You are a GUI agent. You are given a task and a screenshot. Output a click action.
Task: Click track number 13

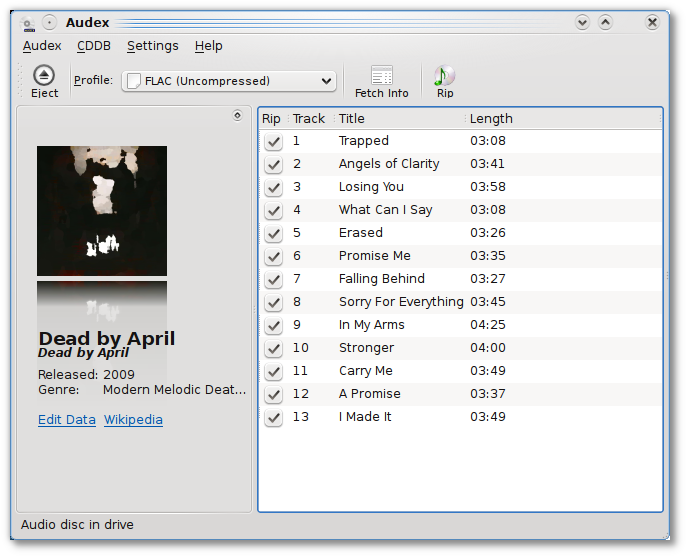point(301,417)
